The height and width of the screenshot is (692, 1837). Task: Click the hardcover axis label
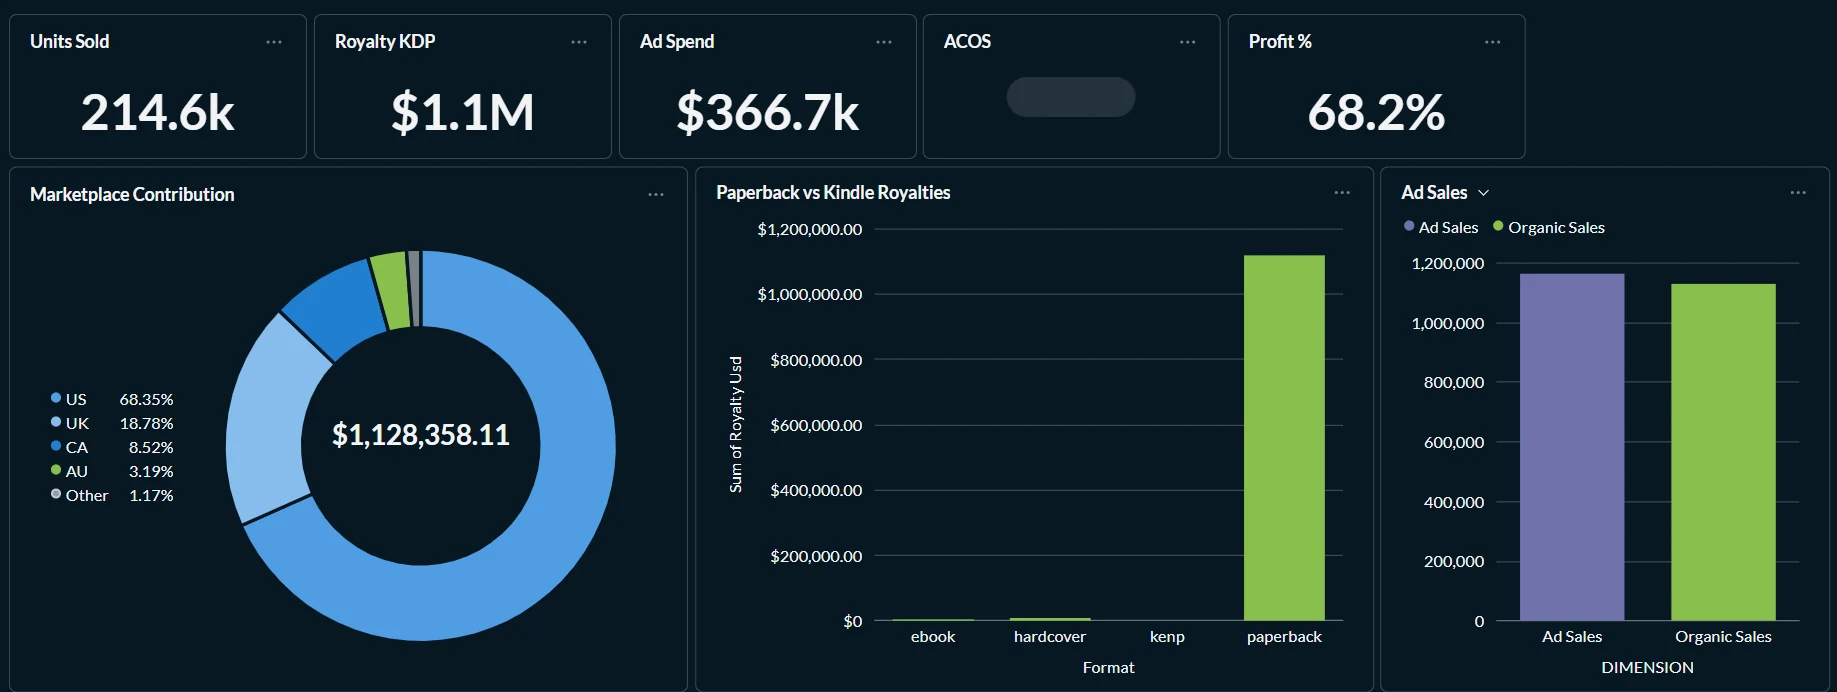point(1050,637)
